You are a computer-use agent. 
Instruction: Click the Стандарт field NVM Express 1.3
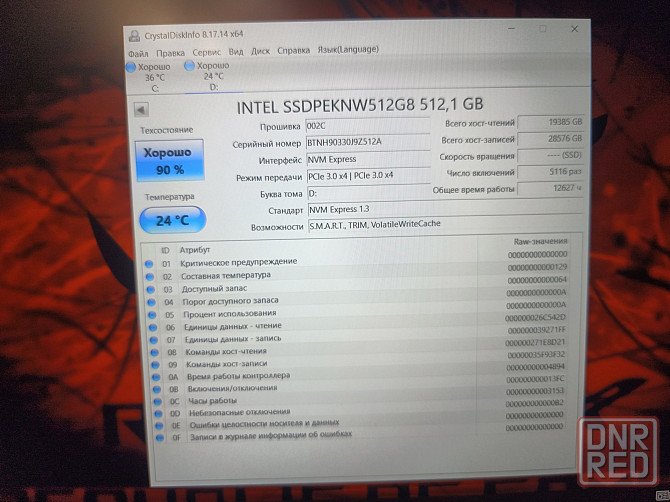[445, 208]
